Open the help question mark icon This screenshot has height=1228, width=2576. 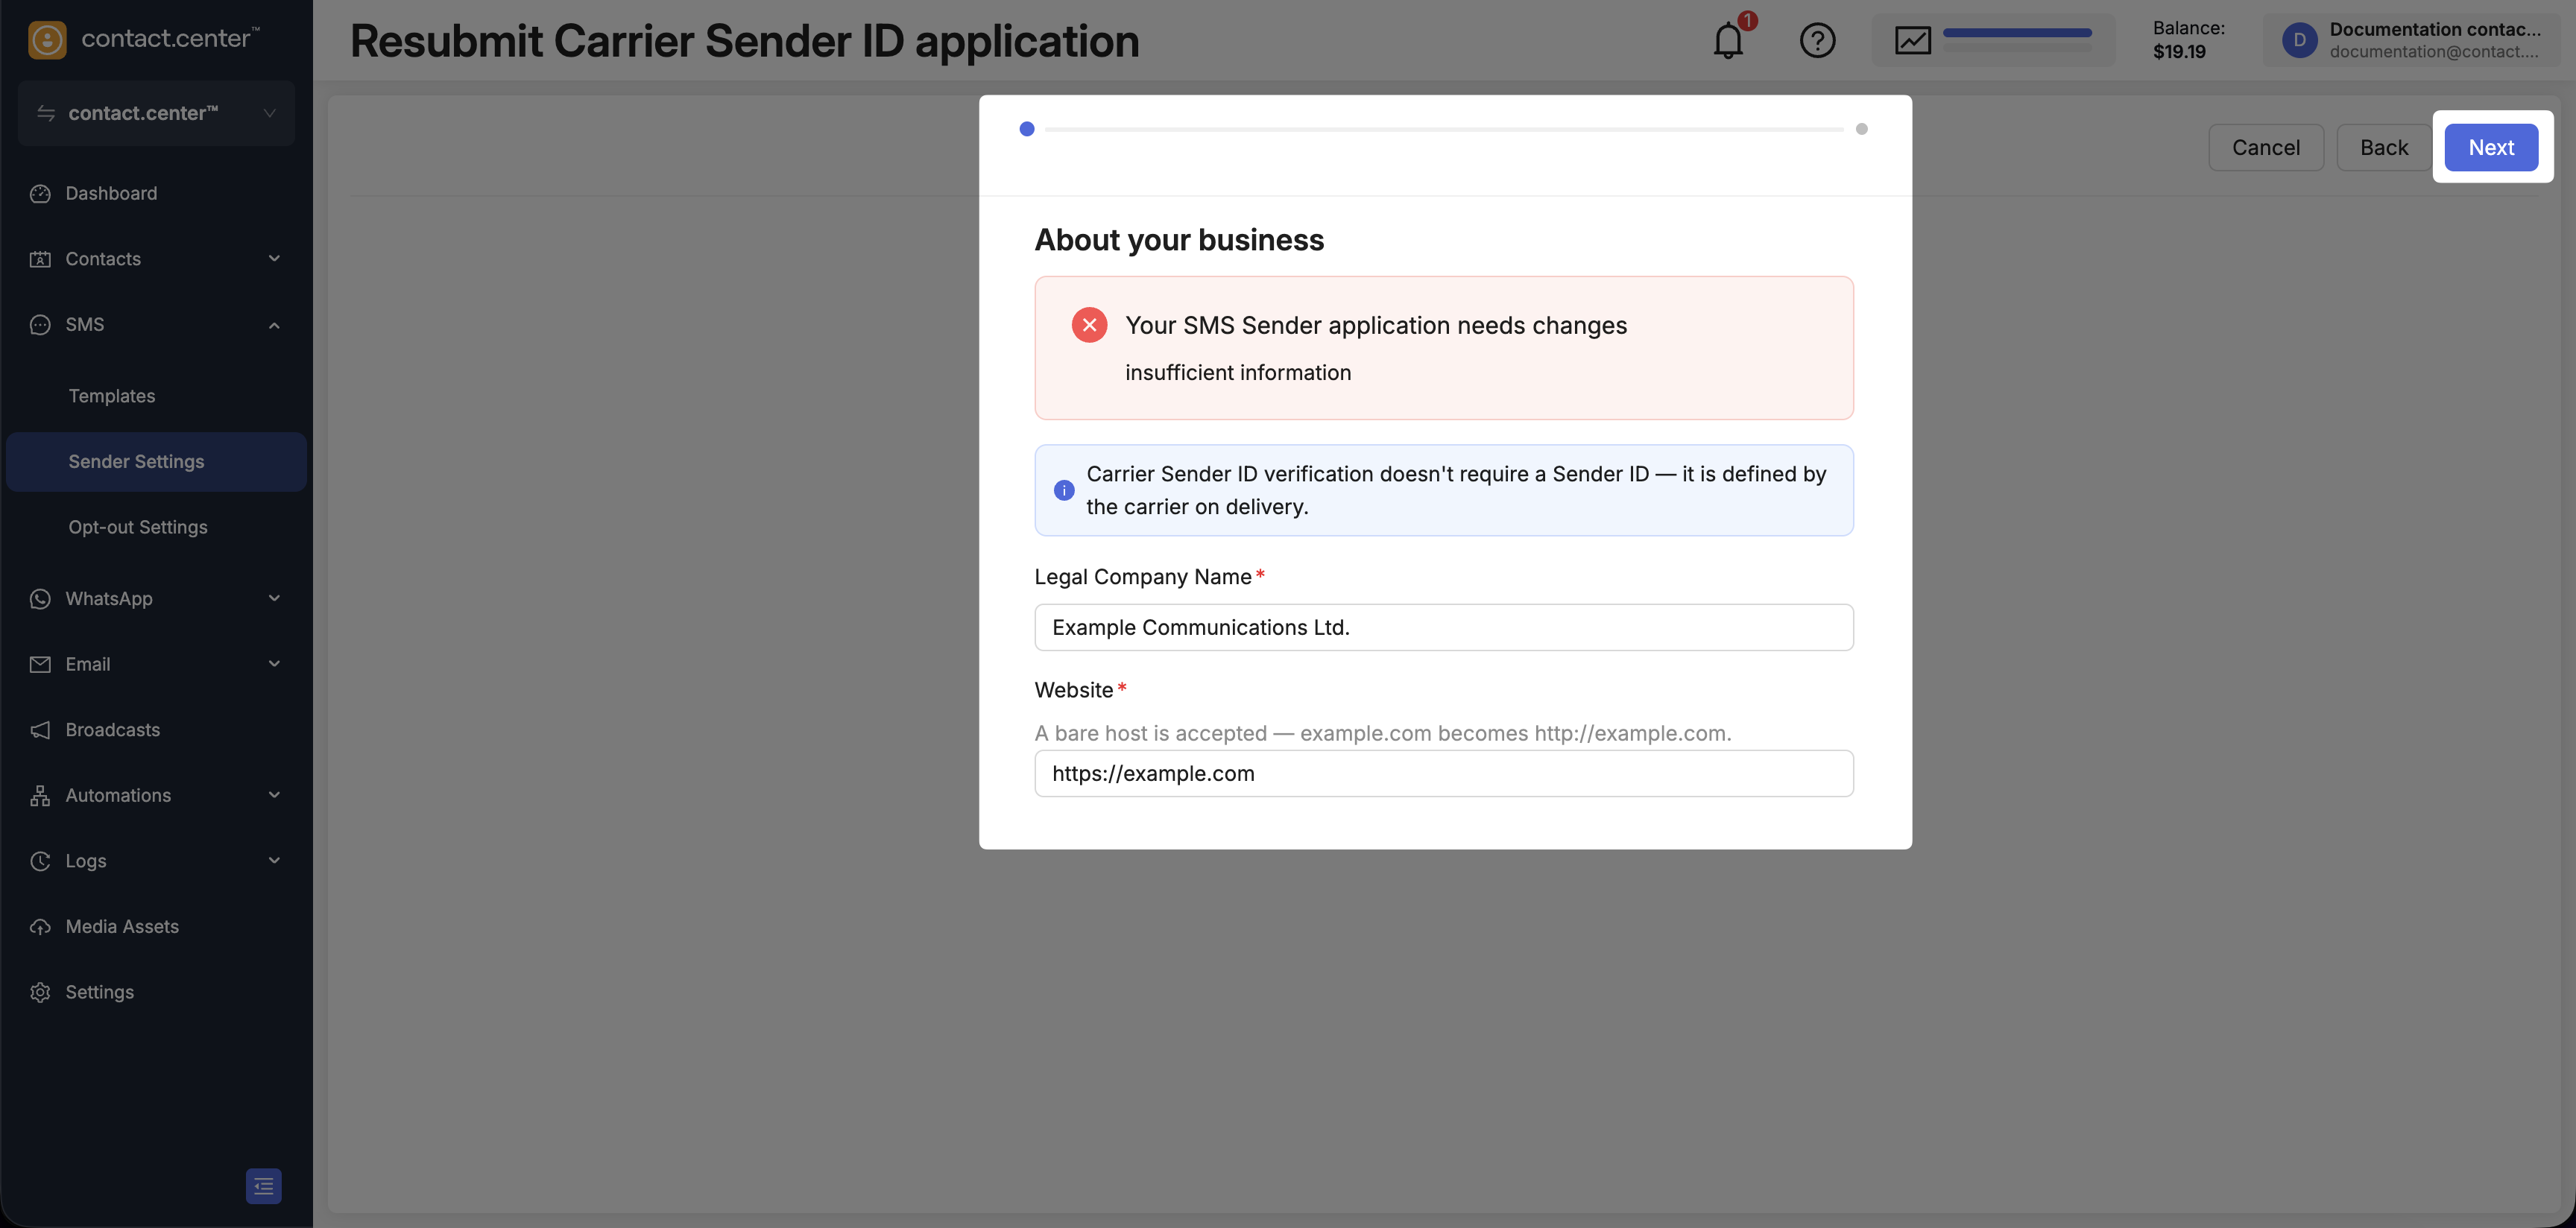coord(1817,40)
